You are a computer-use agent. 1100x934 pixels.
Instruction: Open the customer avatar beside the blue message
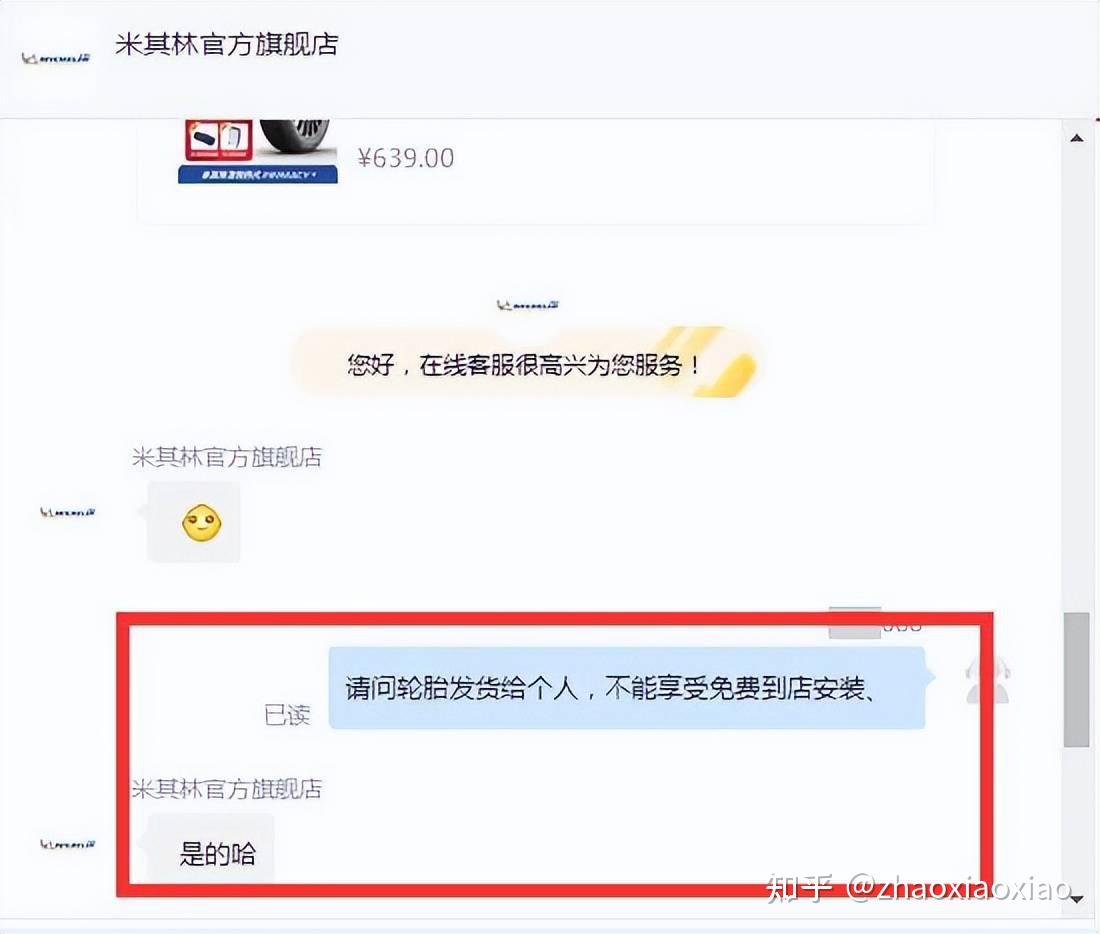tap(987, 681)
